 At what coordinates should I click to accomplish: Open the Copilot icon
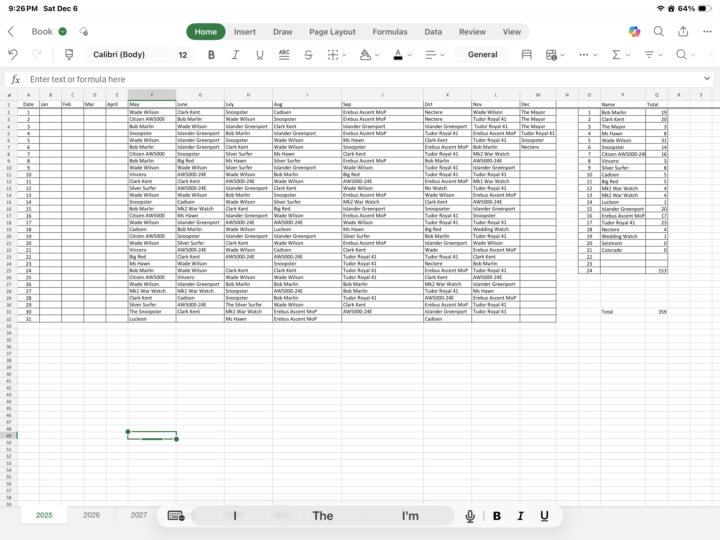tap(635, 31)
